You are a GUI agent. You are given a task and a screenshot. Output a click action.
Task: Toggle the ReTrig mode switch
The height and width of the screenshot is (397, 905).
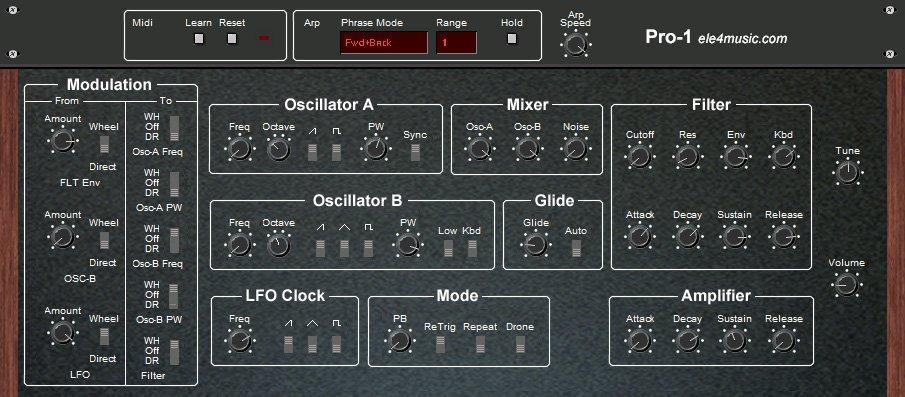440,344
